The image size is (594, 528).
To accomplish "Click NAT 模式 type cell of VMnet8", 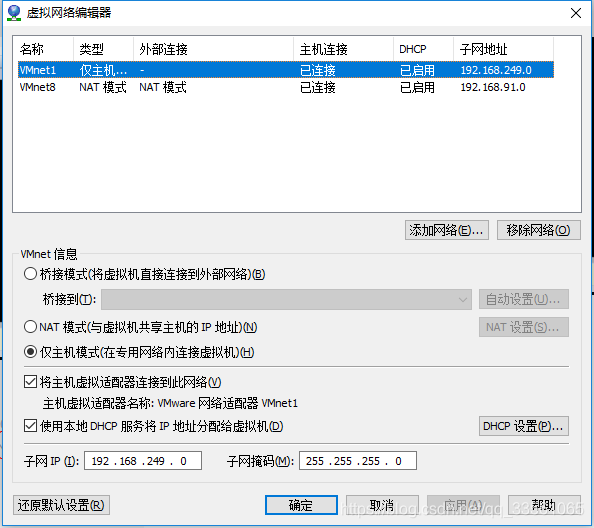I will tap(103, 87).
